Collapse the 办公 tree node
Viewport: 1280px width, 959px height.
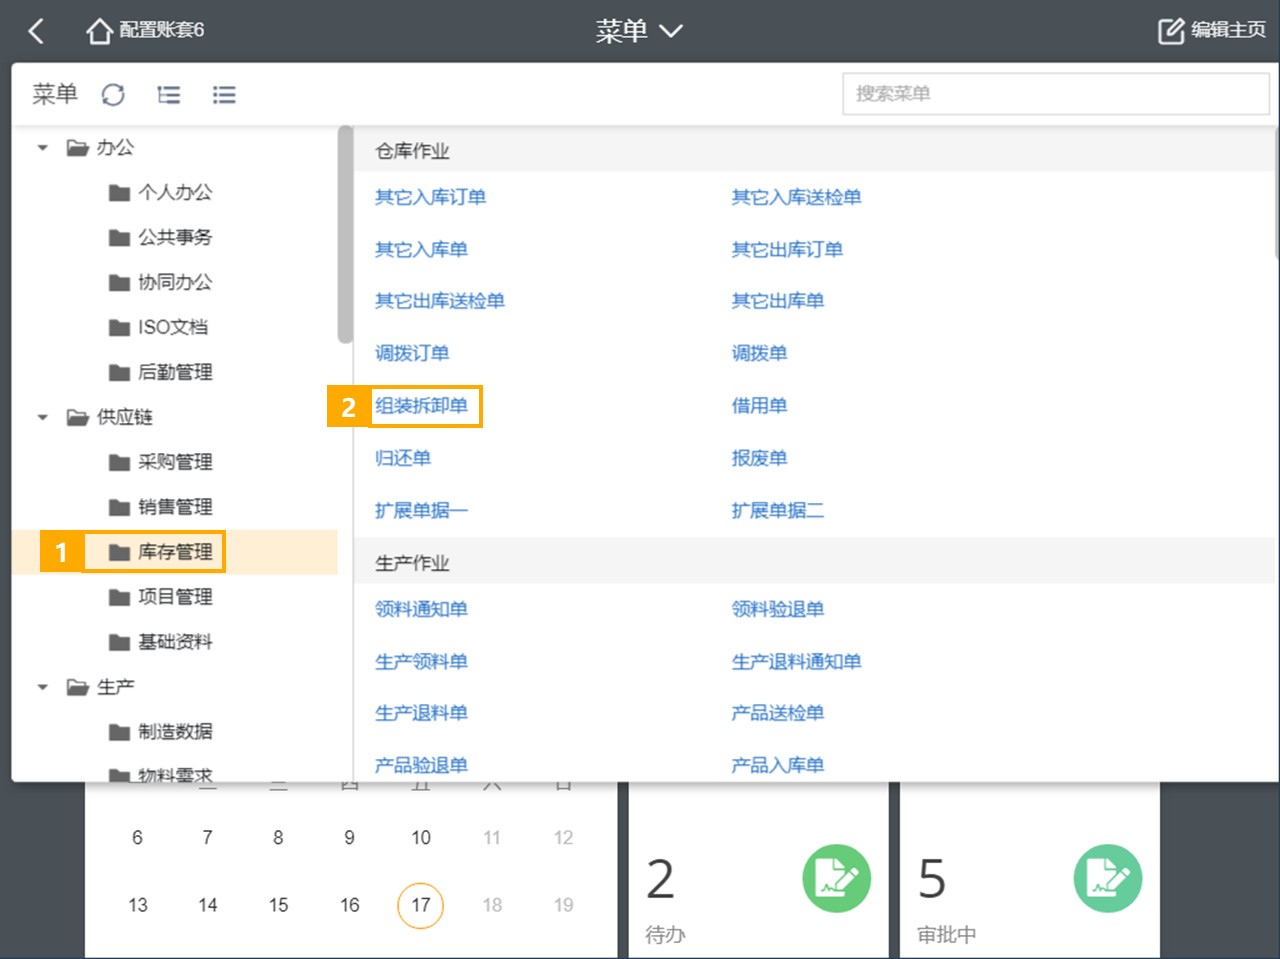43,148
